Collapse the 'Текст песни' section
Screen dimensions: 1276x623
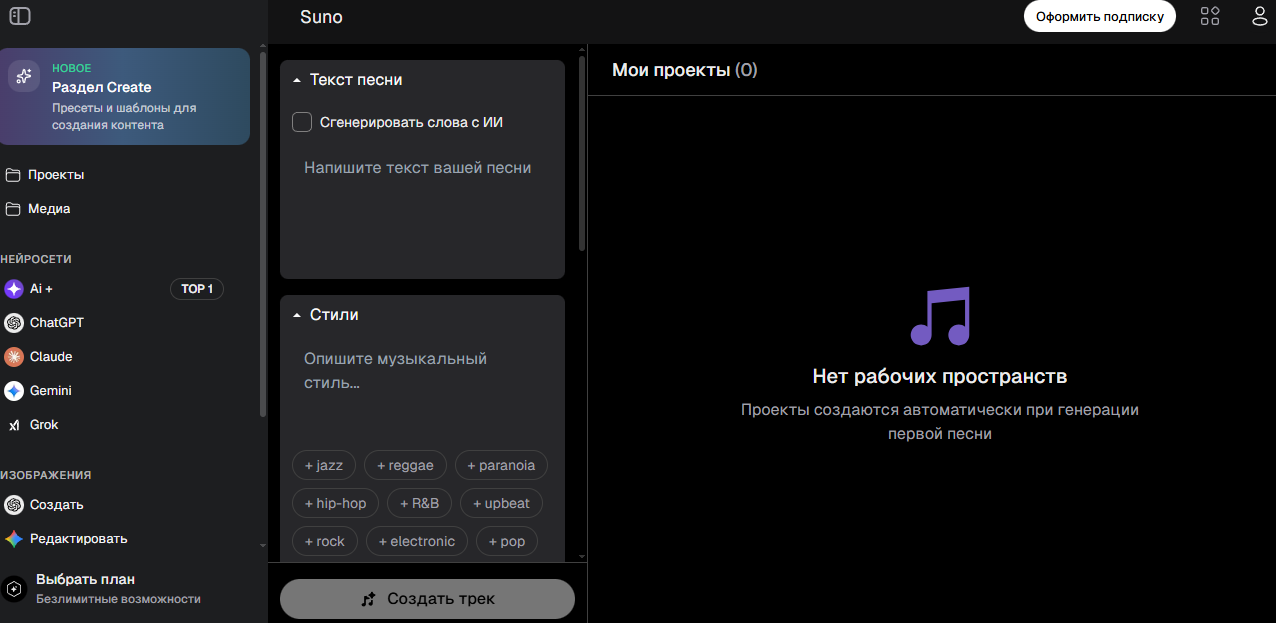[x=297, y=80]
